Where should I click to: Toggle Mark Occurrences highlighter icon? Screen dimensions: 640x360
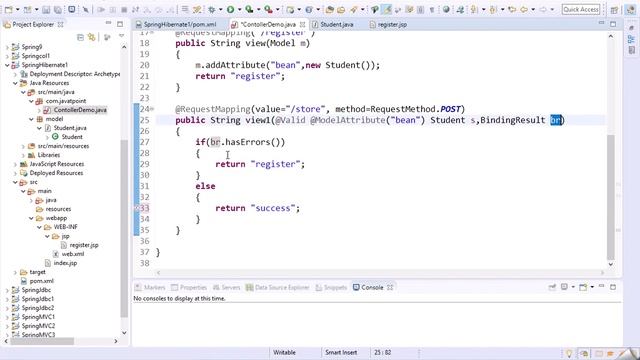(x=387, y=9)
